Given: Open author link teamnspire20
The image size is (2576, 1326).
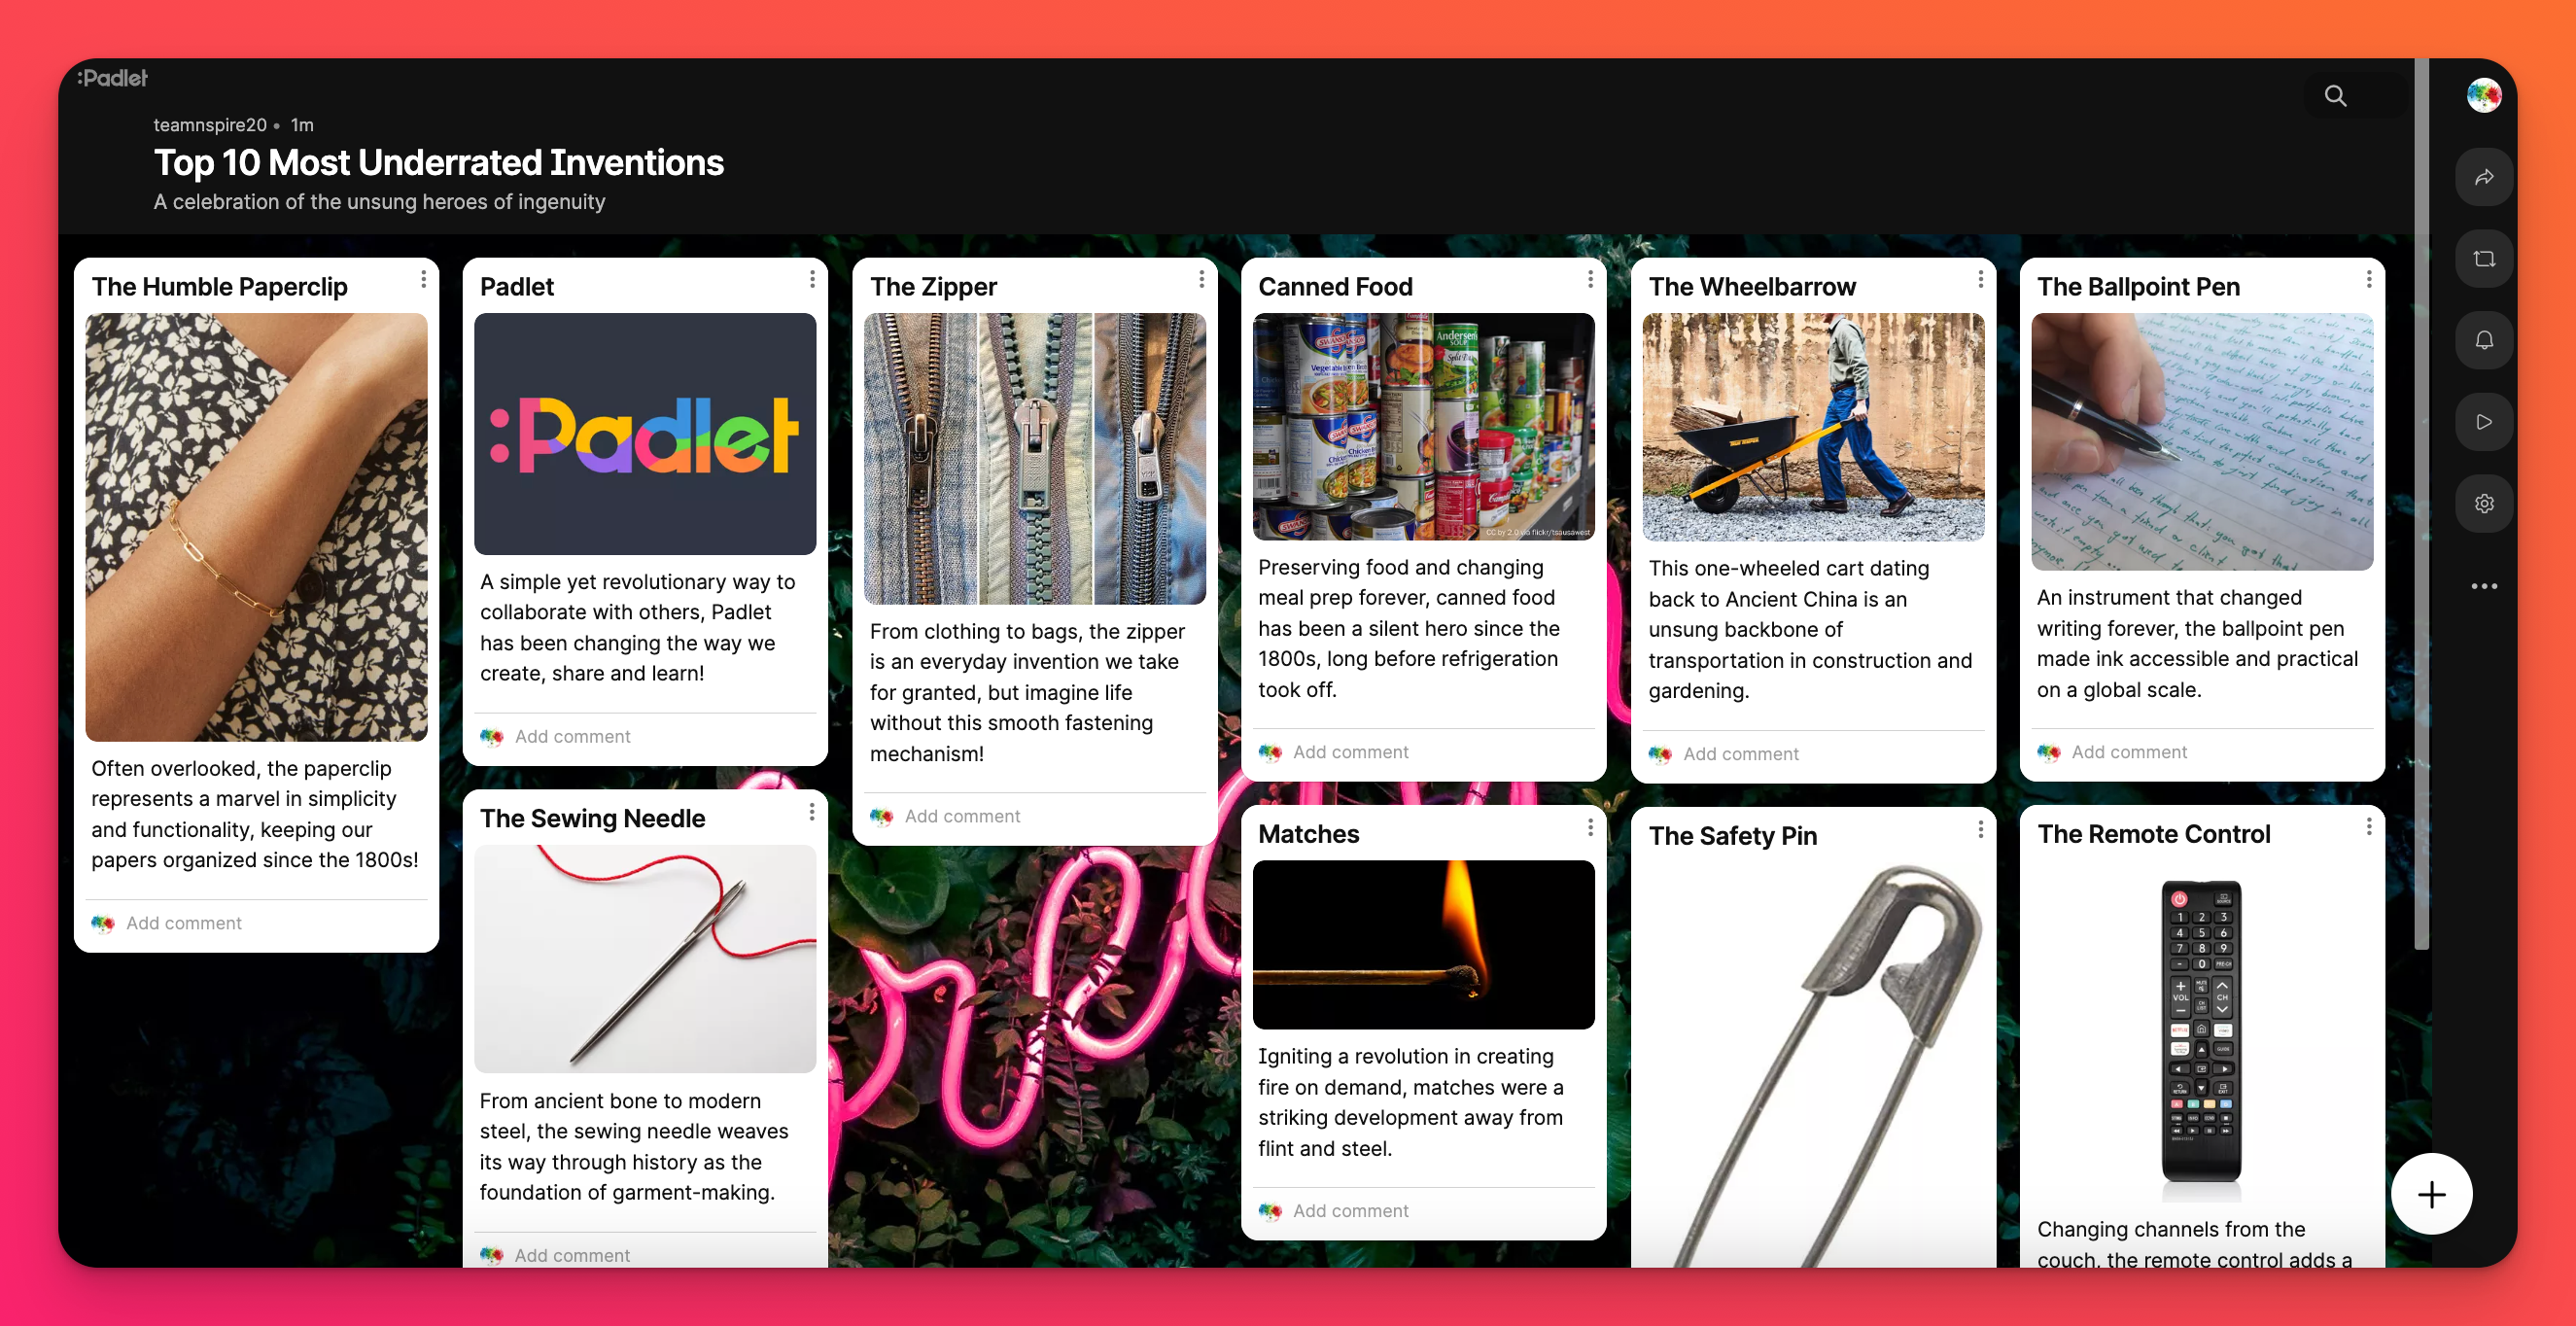Looking at the screenshot, I should [x=210, y=125].
